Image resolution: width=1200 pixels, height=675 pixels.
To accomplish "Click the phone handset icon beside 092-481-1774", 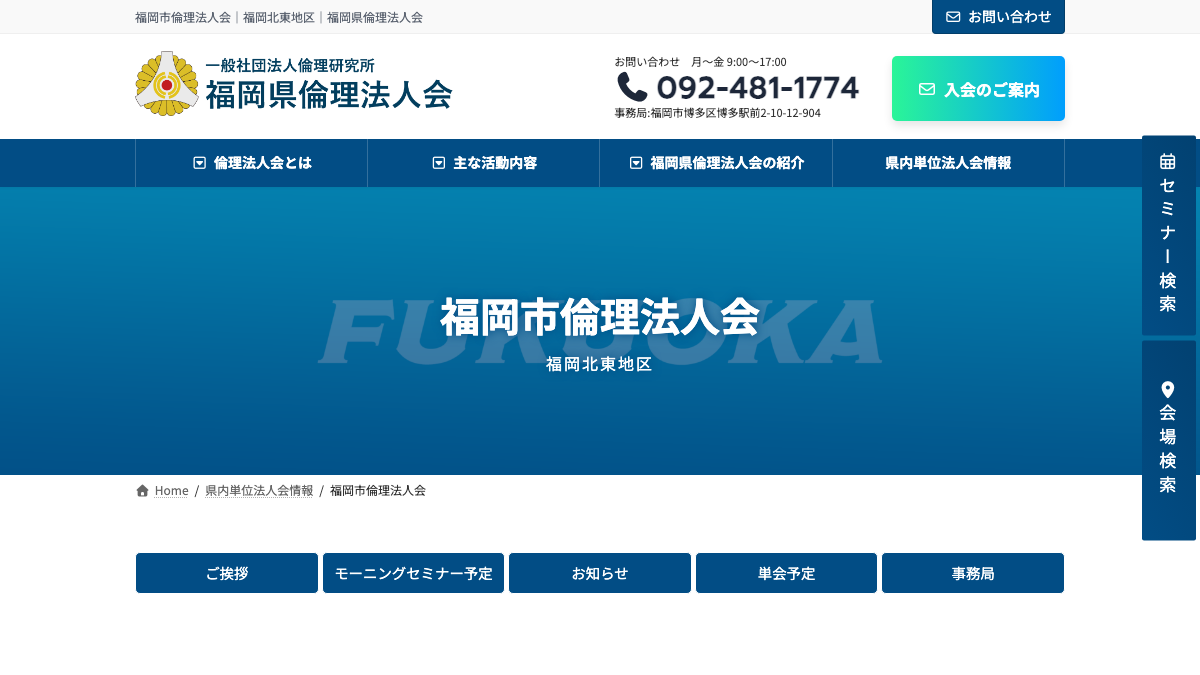I will coord(632,87).
